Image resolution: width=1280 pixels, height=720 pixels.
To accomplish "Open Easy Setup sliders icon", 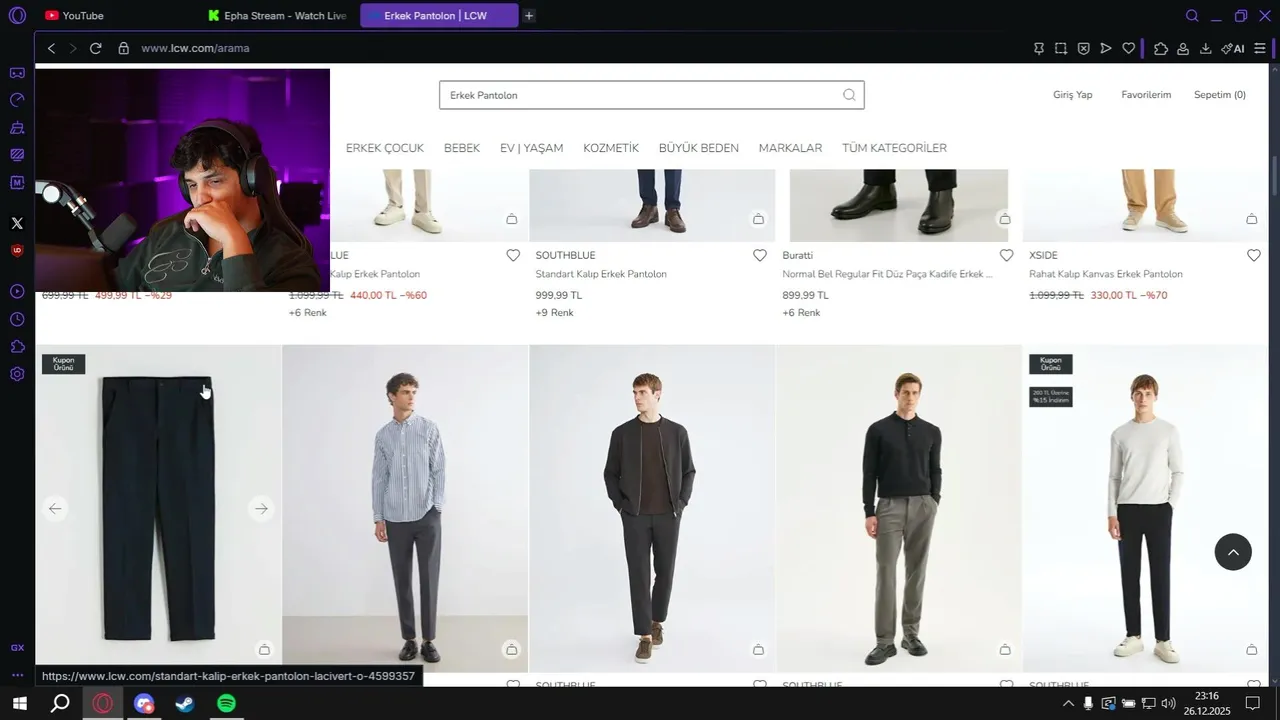I will pos(1260,48).
